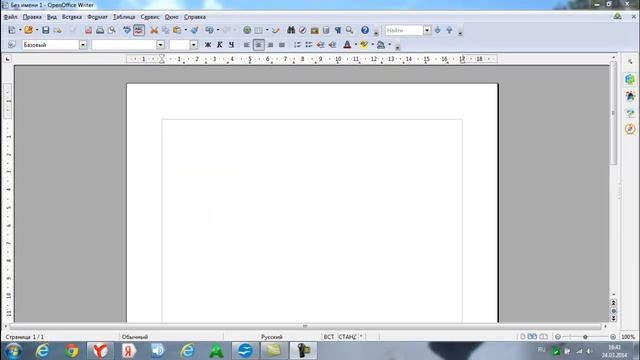Click the Undo icon
Viewport: 640px width, 360px height.
click(x=209, y=30)
